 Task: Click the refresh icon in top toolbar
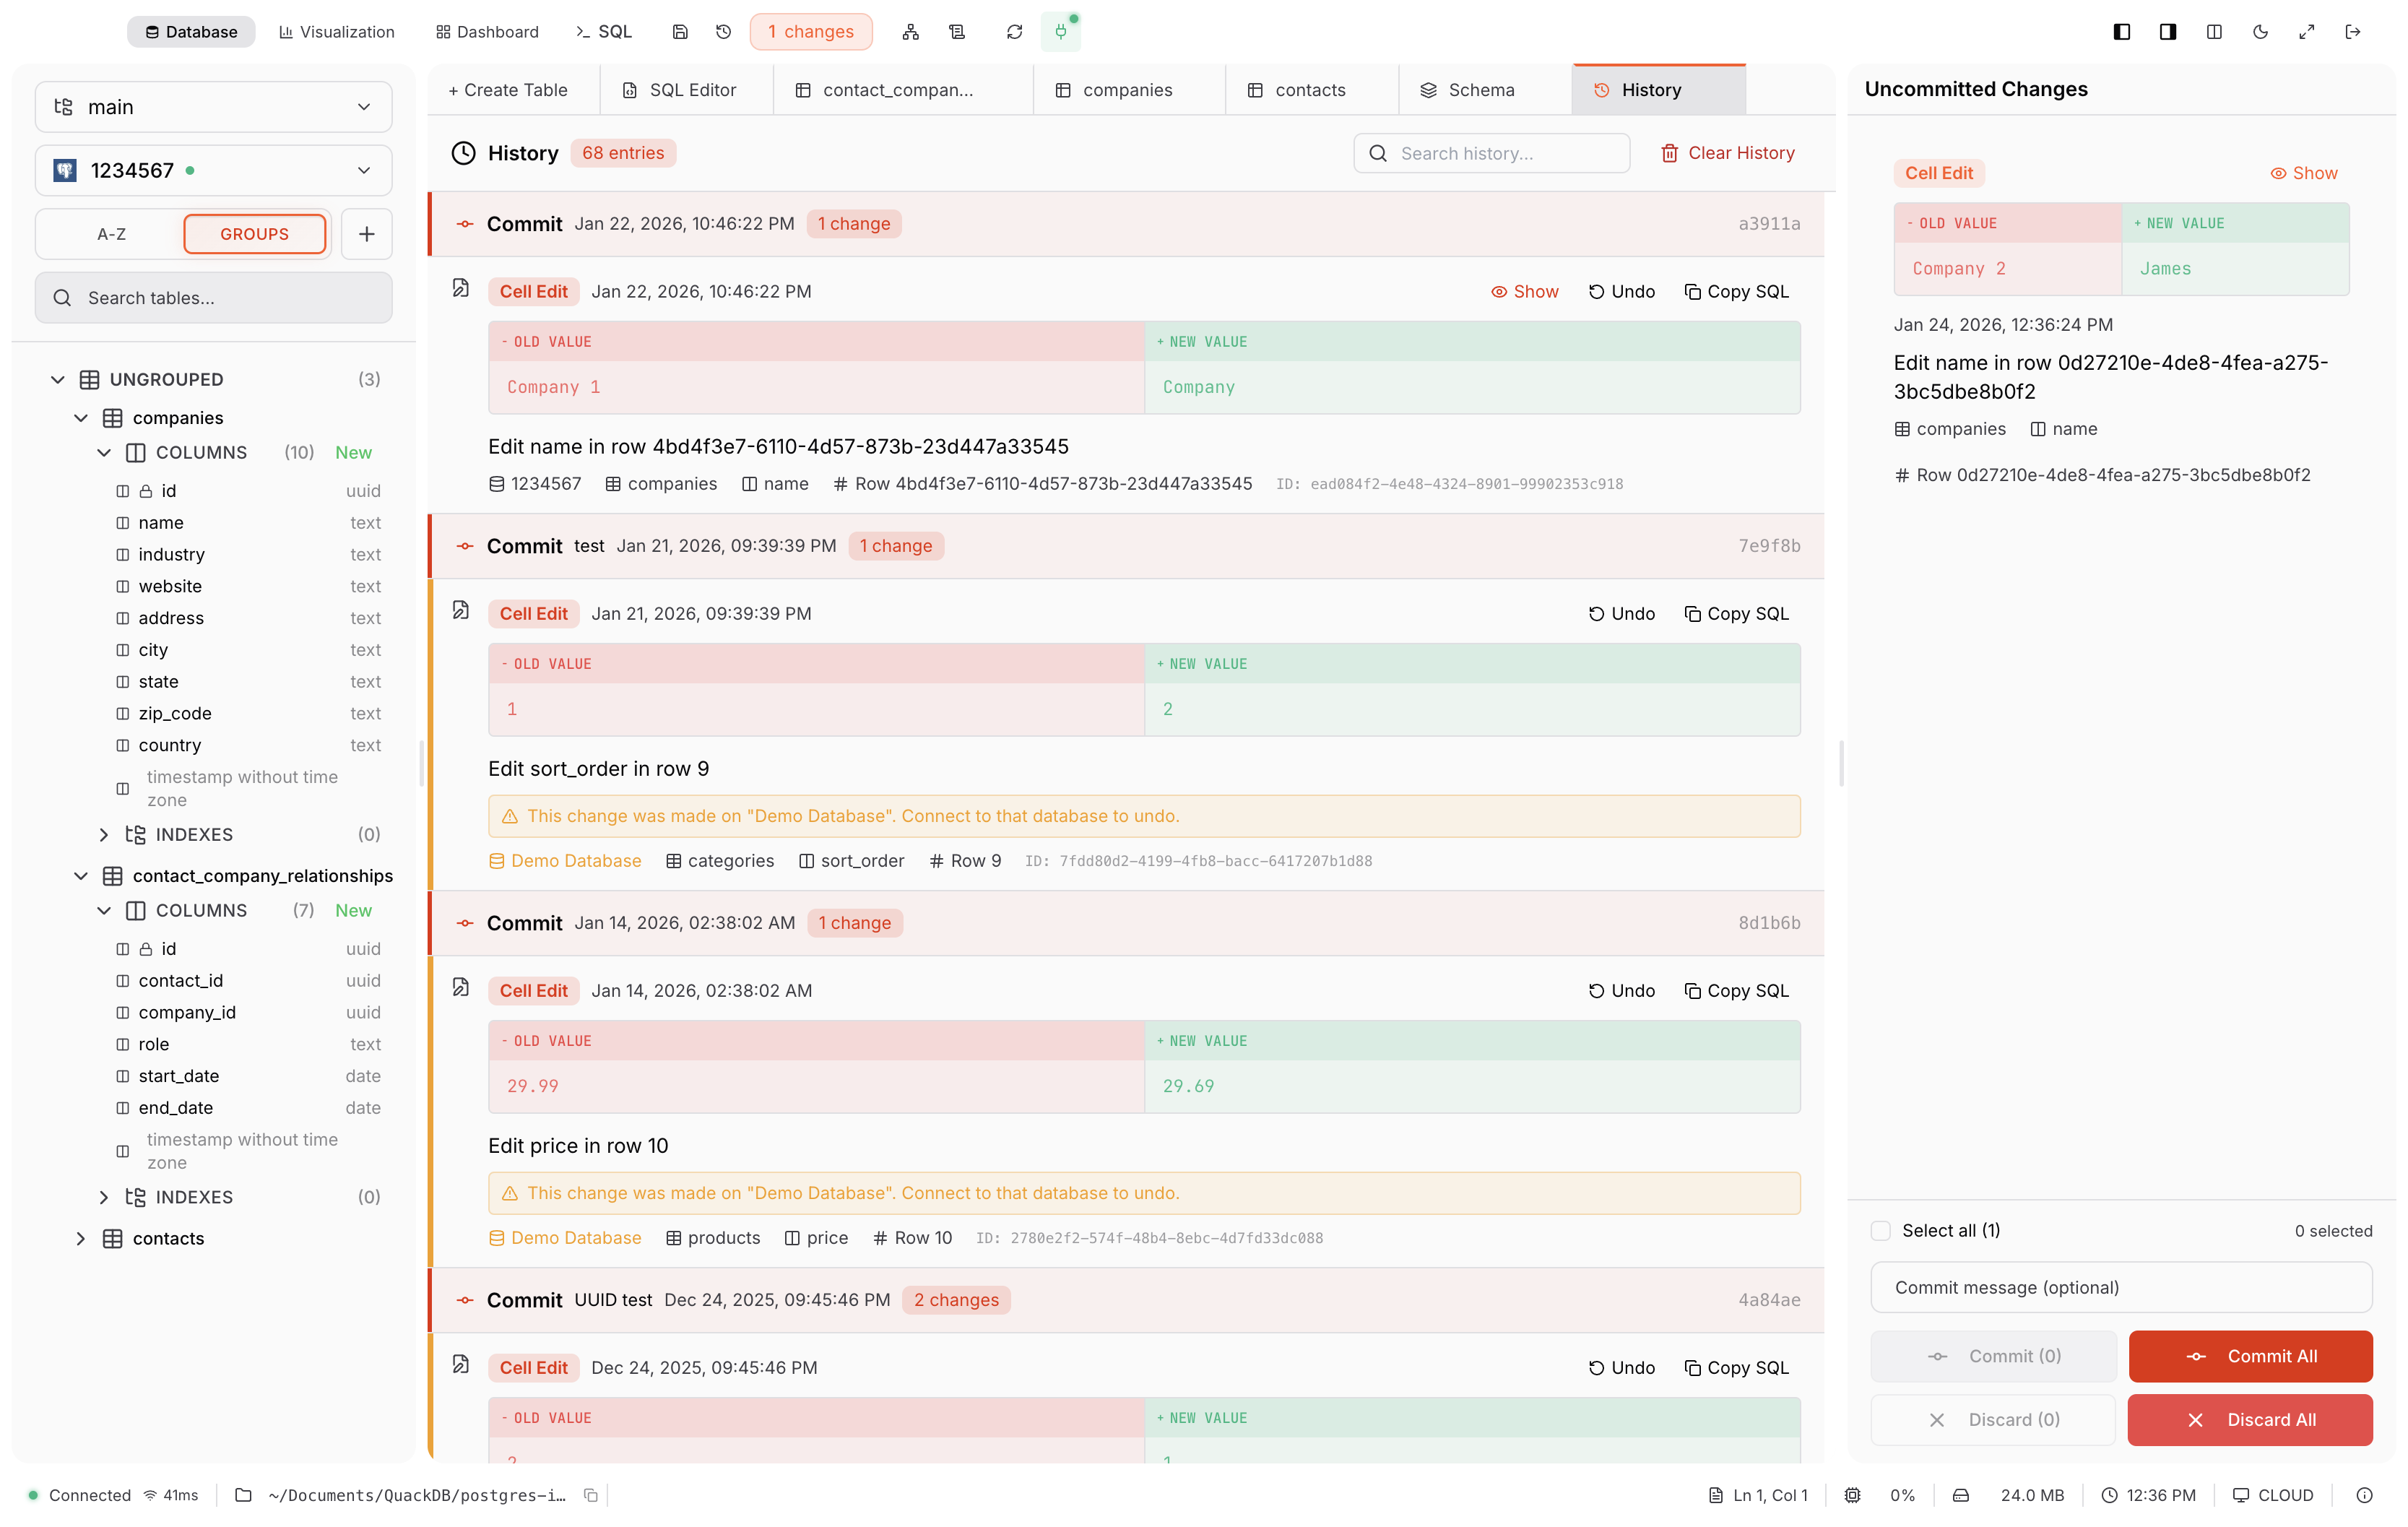pyautogui.click(x=1014, y=32)
